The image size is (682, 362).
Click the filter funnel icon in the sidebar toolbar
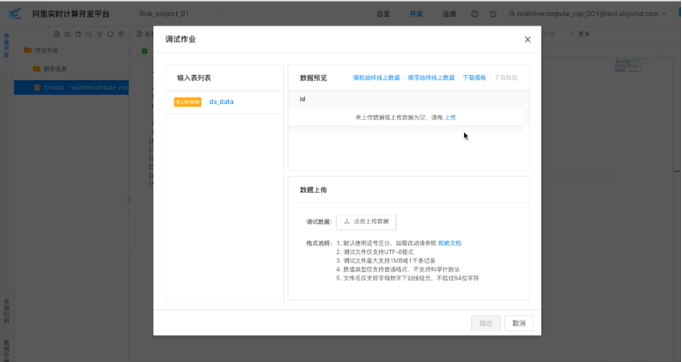pyautogui.click(x=100, y=34)
